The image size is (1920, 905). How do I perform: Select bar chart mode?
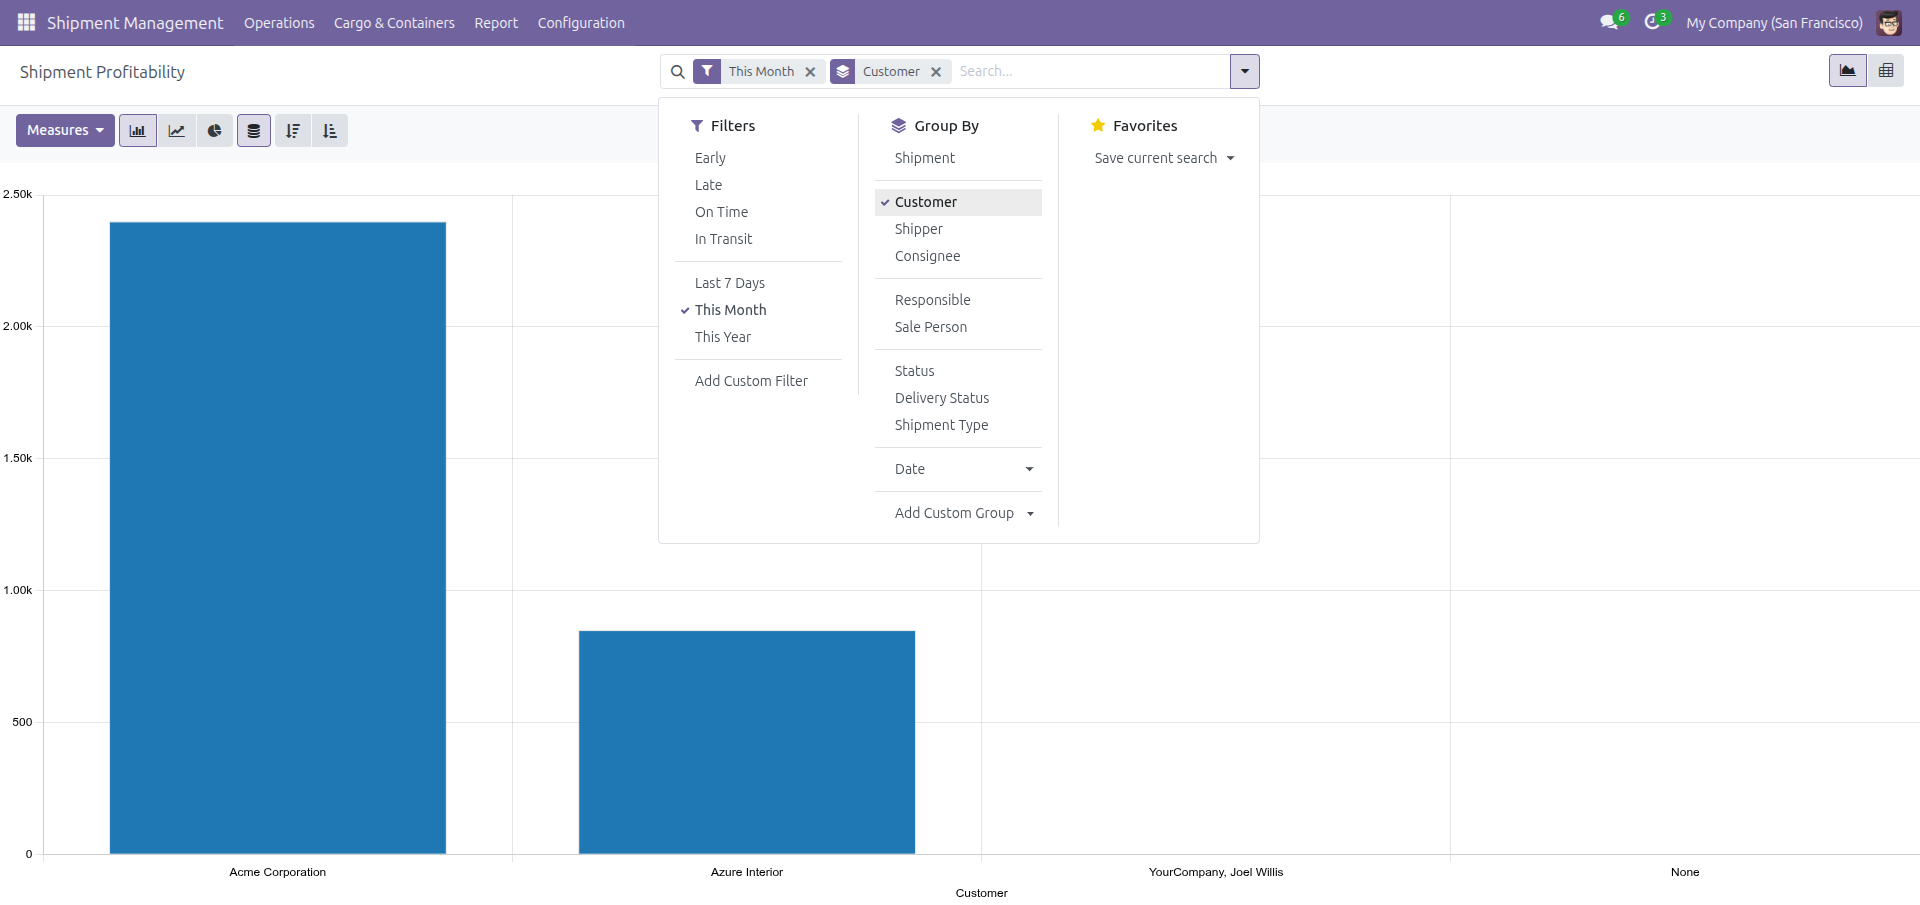point(138,131)
